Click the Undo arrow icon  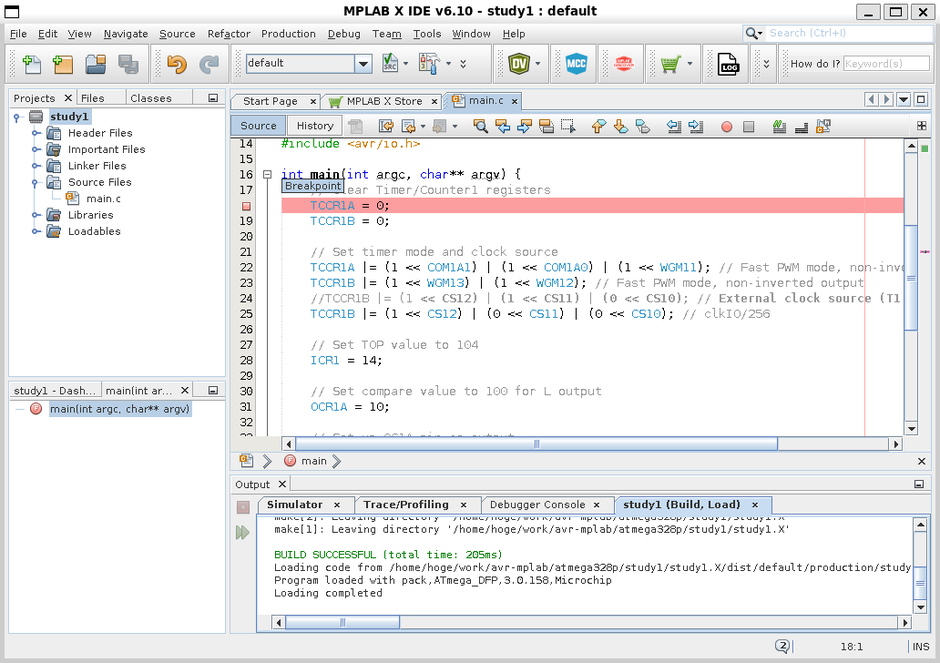click(177, 64)
